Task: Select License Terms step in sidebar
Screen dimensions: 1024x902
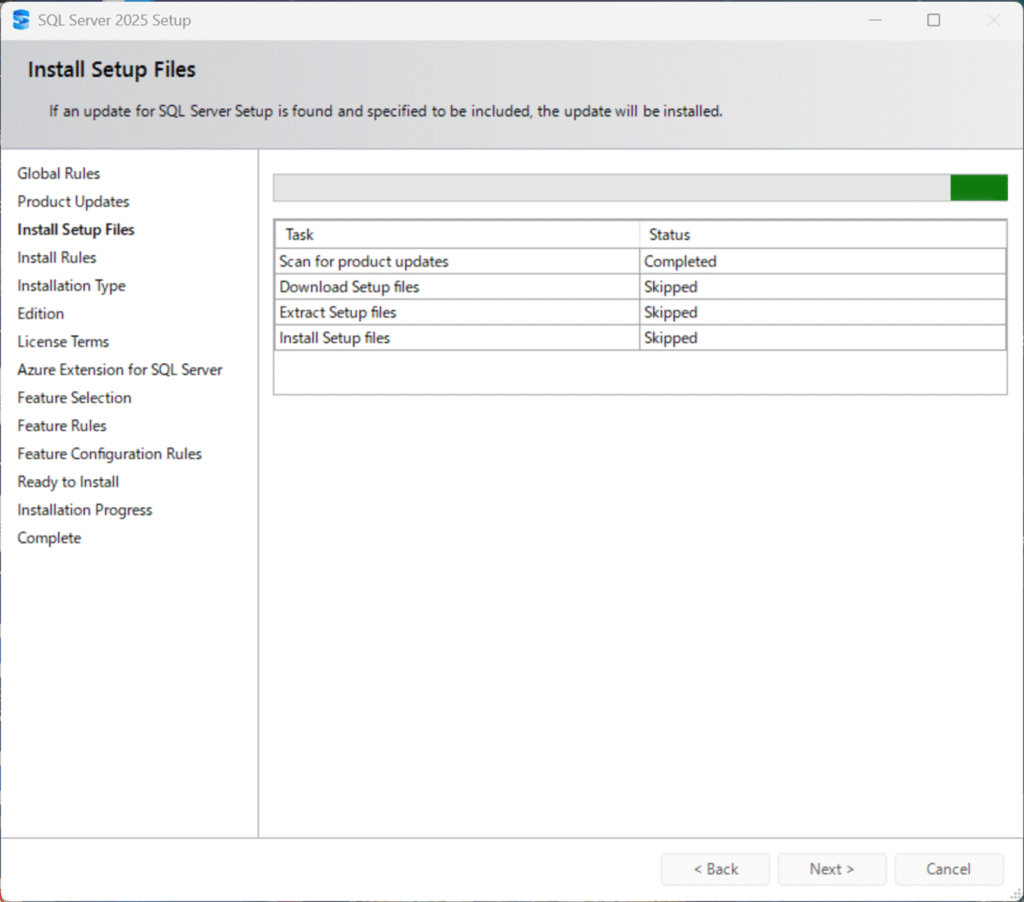Action: point(63,342)
